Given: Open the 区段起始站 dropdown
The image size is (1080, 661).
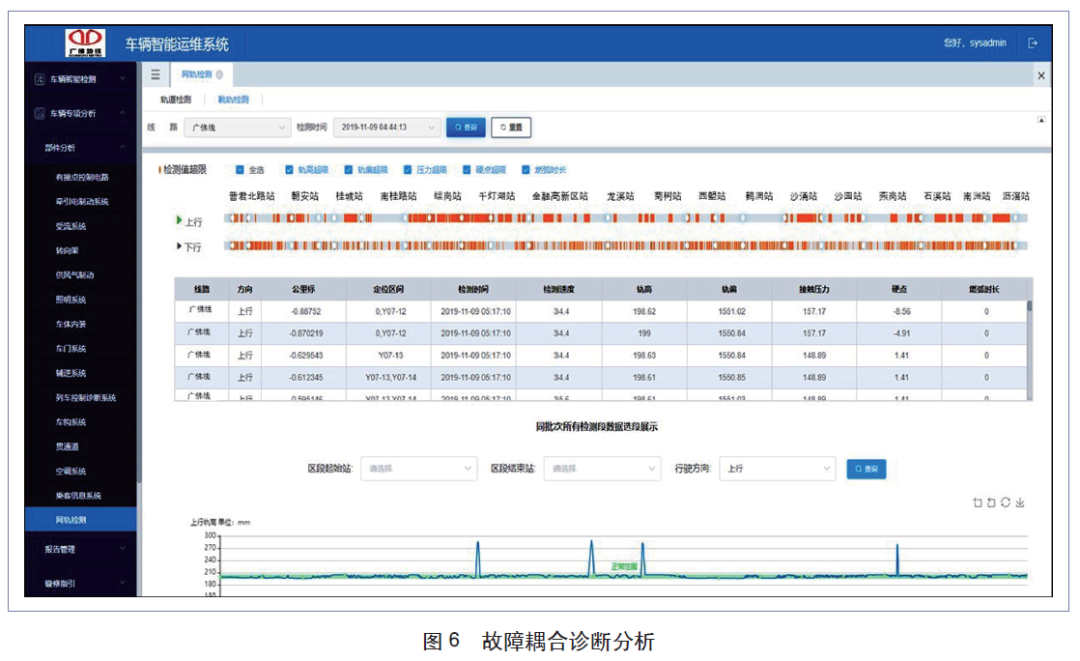Looking at the screenshot, I should (419, 468).
